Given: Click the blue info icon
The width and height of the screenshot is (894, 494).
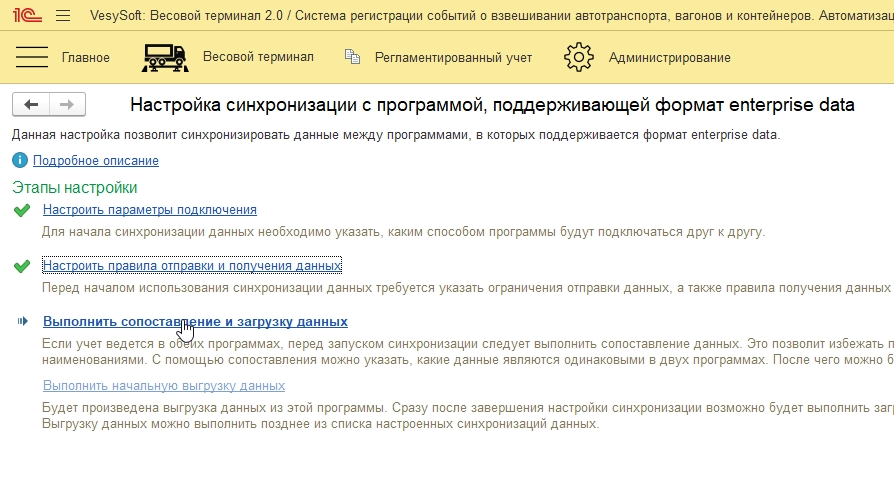Looking at the screenshot, I should pos(20,160).
